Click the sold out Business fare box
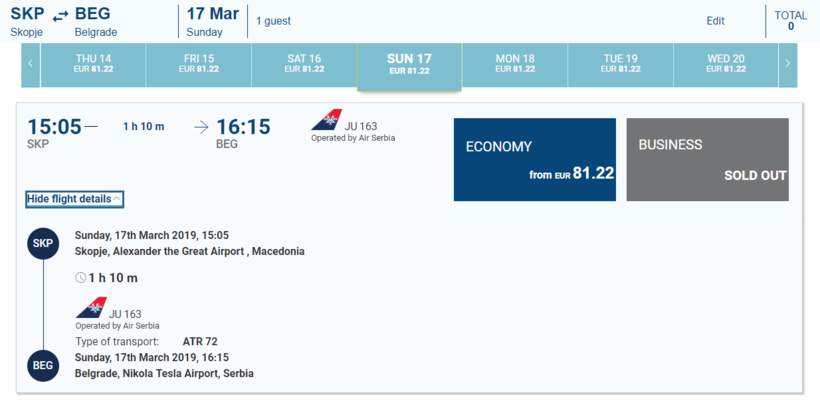The width and height of the screenshot is (820, 403). pyautogui.click(x=707, y=159)
